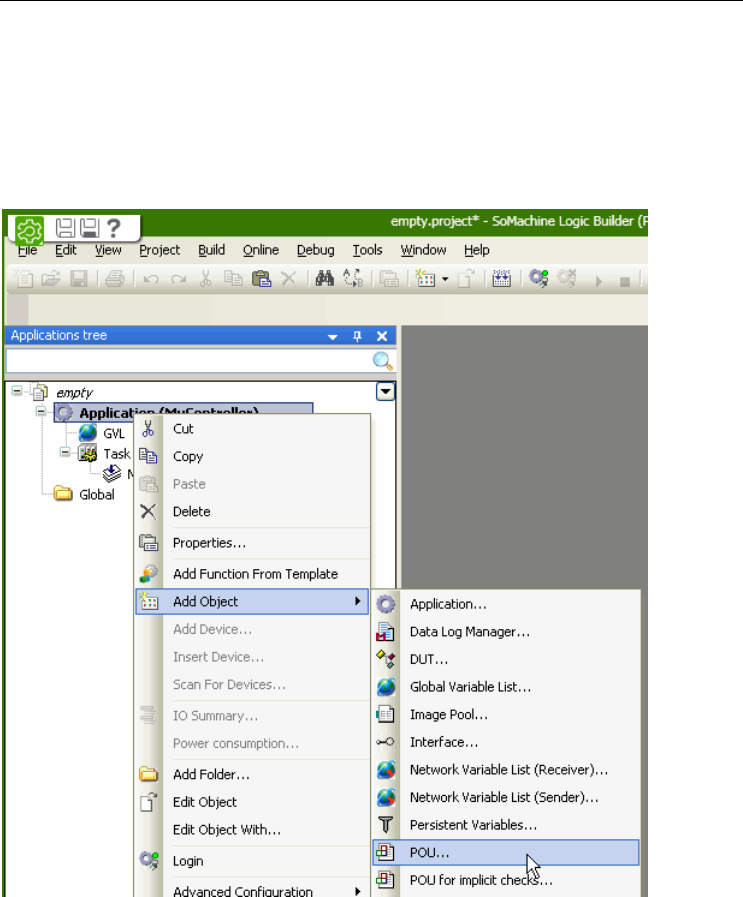
Task: Select DUT... in Add Object submenu
Action: 506,659
